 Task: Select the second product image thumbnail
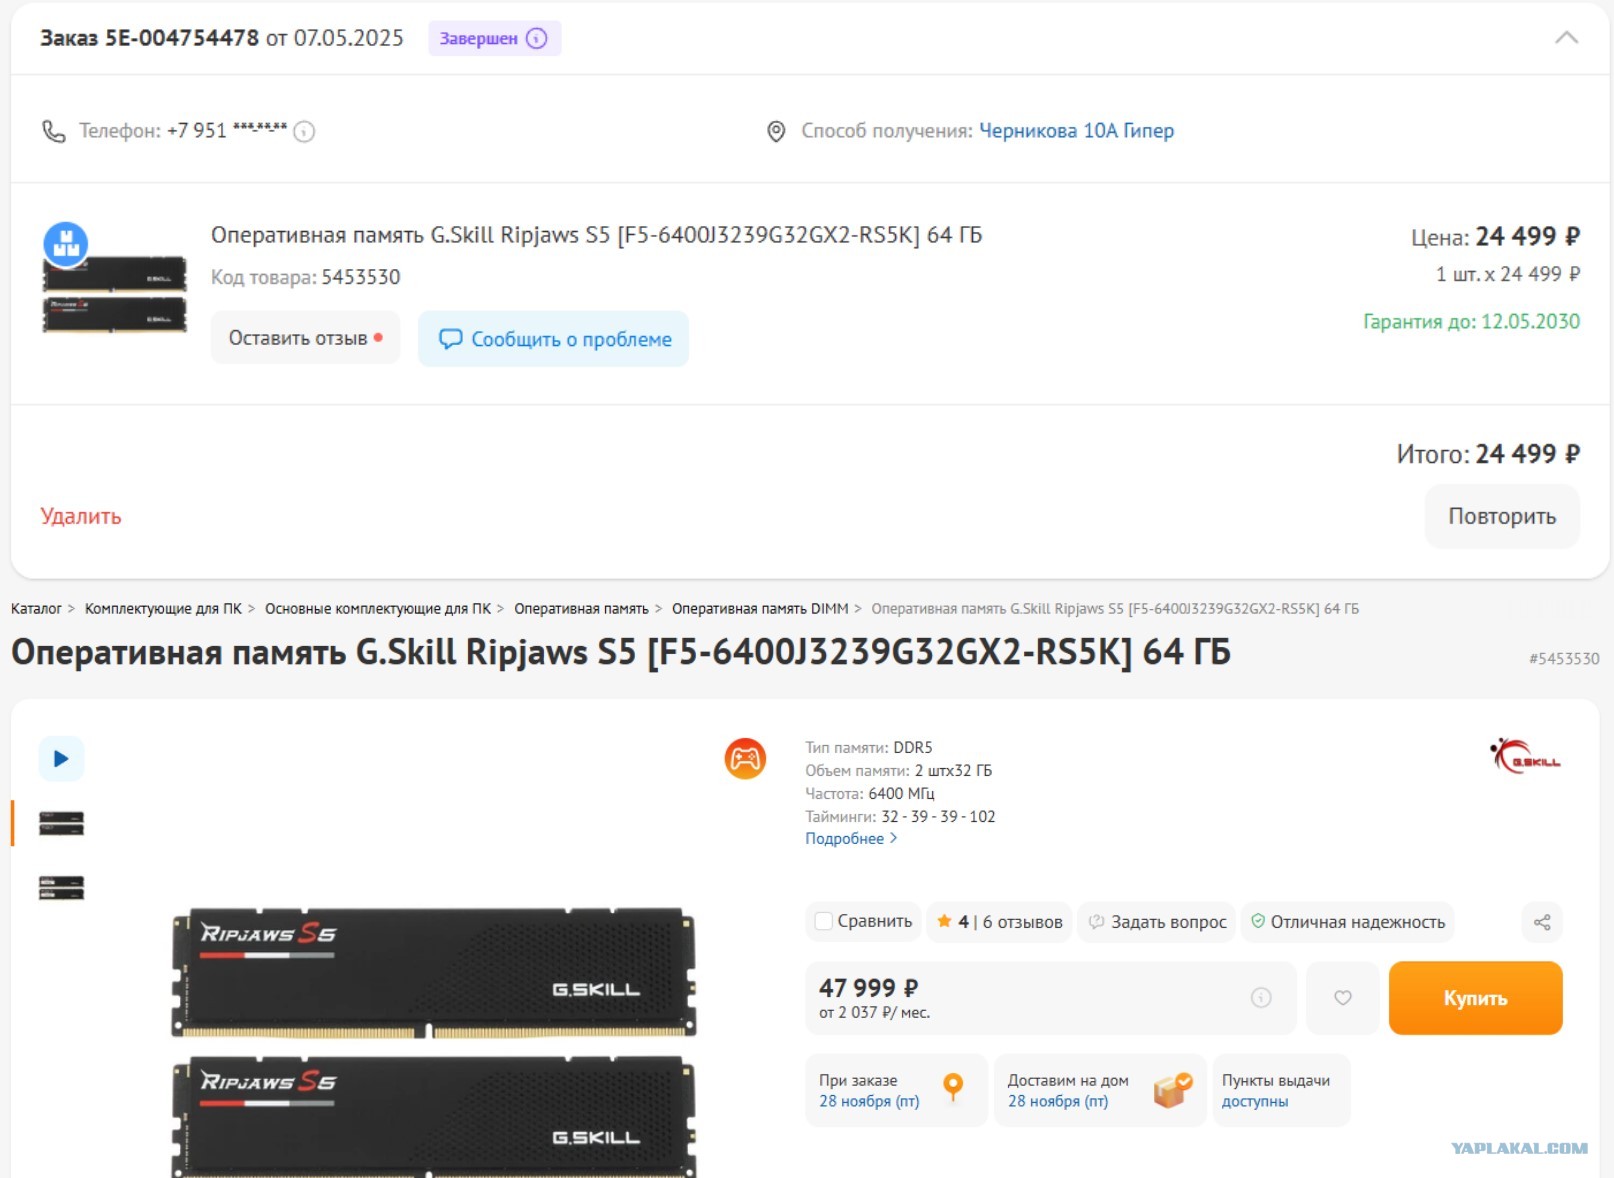tap(61, 888)
